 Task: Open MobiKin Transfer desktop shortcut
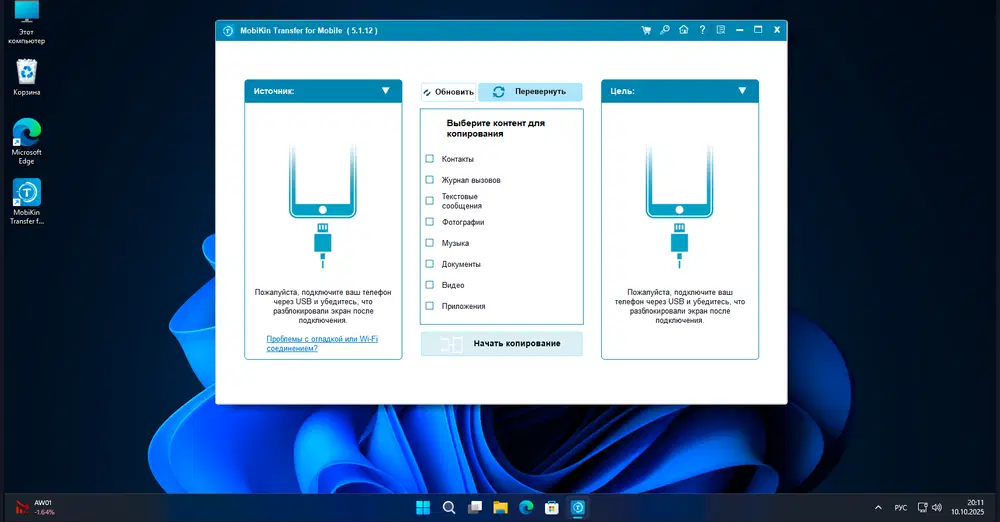pos(26,202)
